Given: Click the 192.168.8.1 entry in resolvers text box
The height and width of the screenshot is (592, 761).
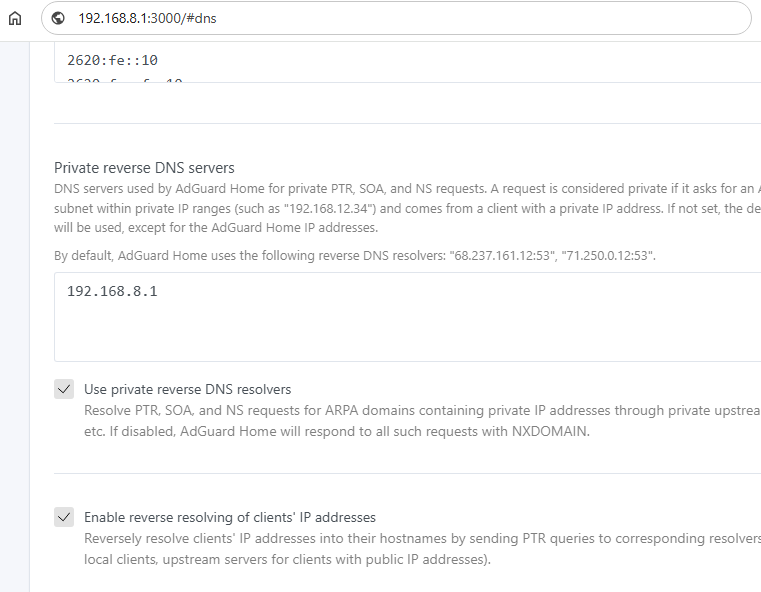Looking at the screenshot, I should click(112, 292).
